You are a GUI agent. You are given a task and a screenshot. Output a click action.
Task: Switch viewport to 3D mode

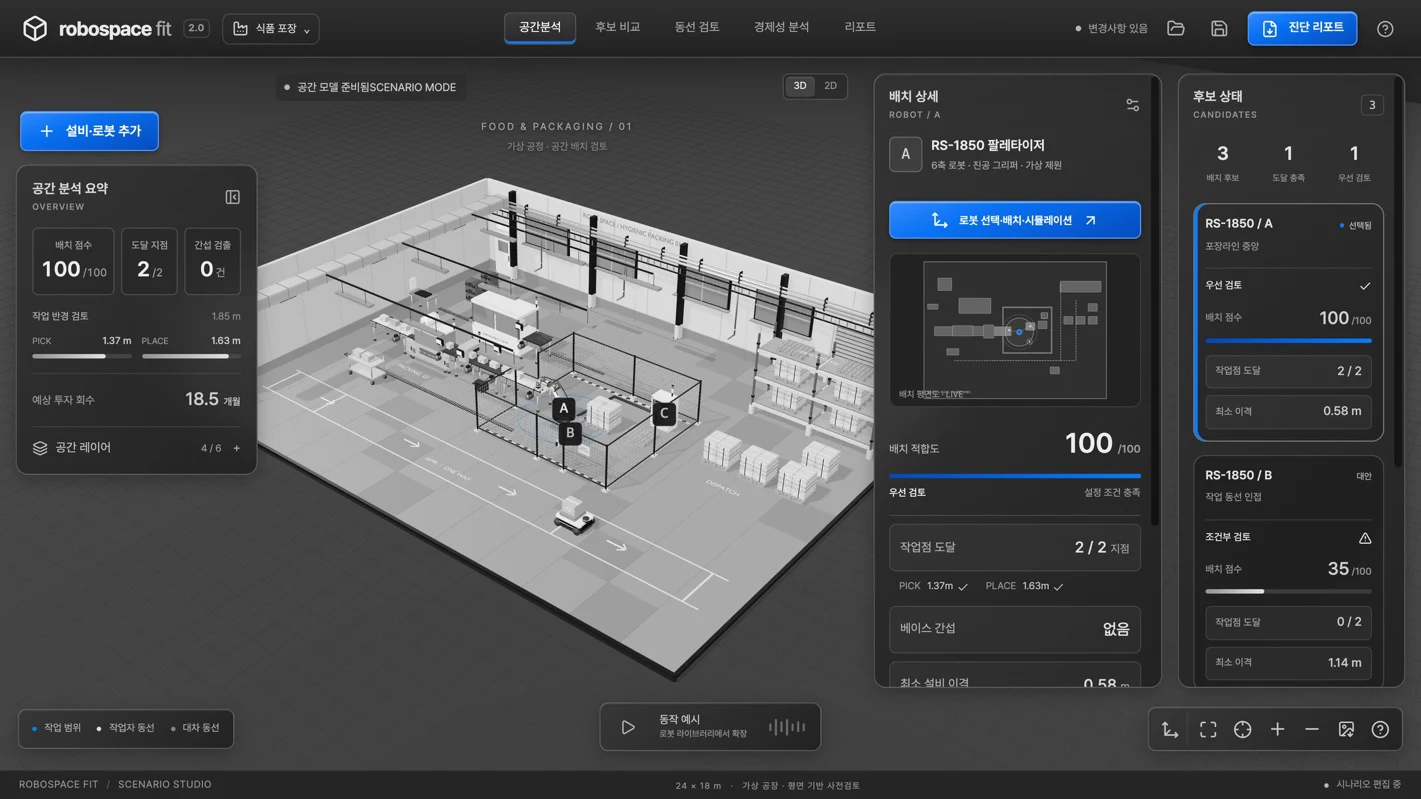coord(800,86)
